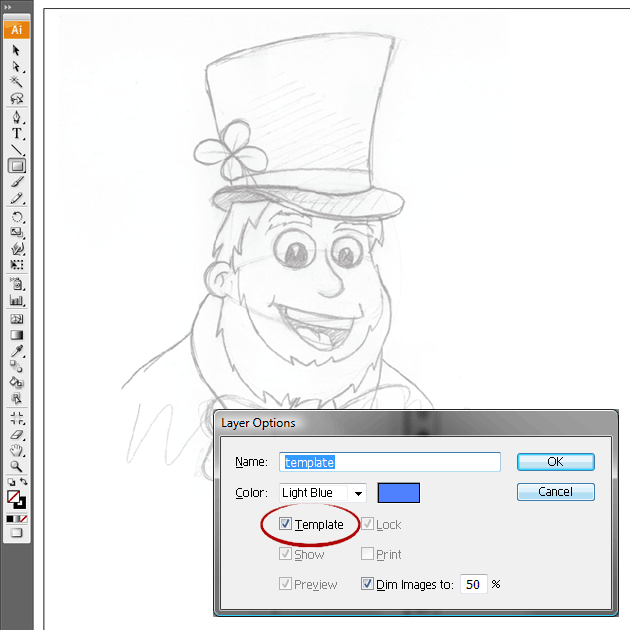
Task: Click the Name field containing template
Action: pyautogui.click(x=390, y=462)
